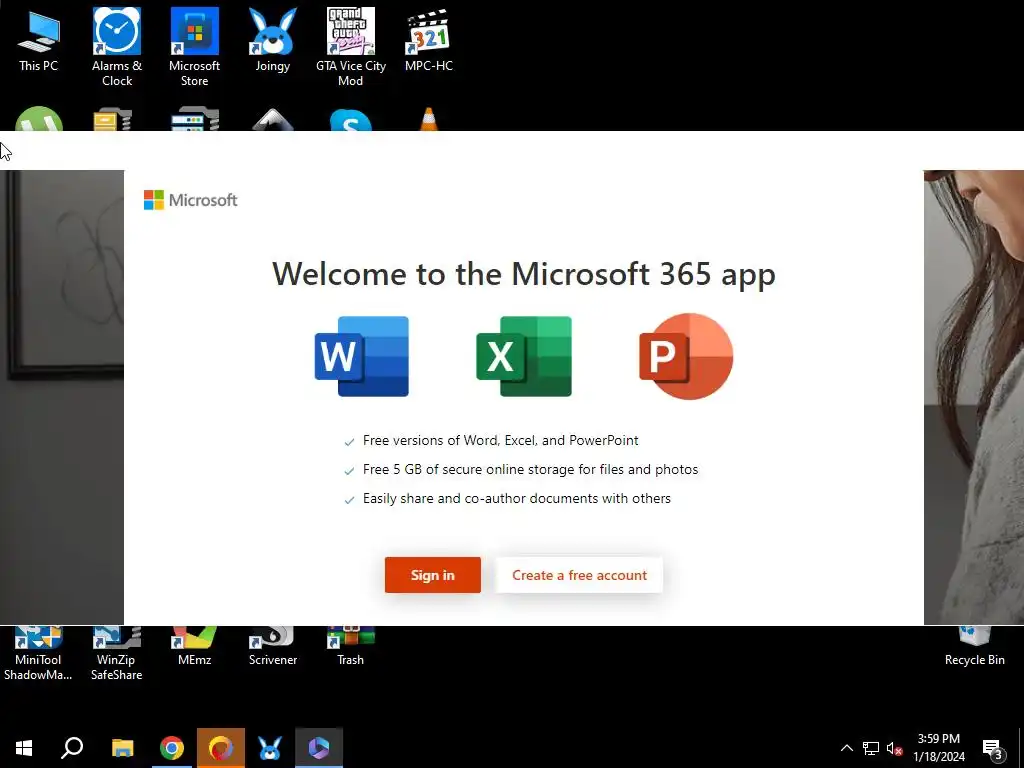Open WinZip SafeShare desktop shortcut
This screenshot has width=1024, height=768.
(x=116, y=654)
